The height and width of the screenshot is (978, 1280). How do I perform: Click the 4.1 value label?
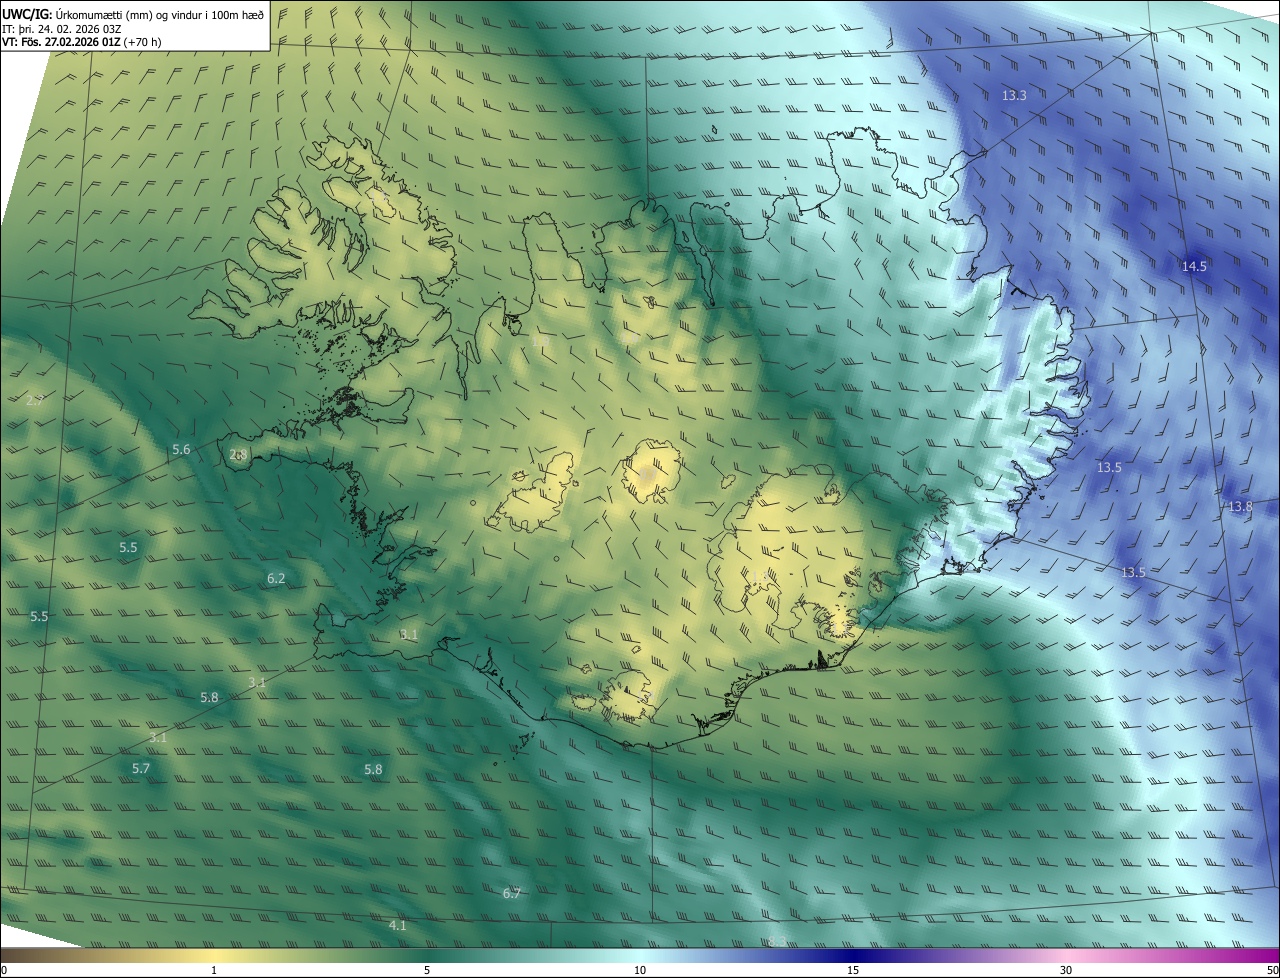(x=397, y=925)
